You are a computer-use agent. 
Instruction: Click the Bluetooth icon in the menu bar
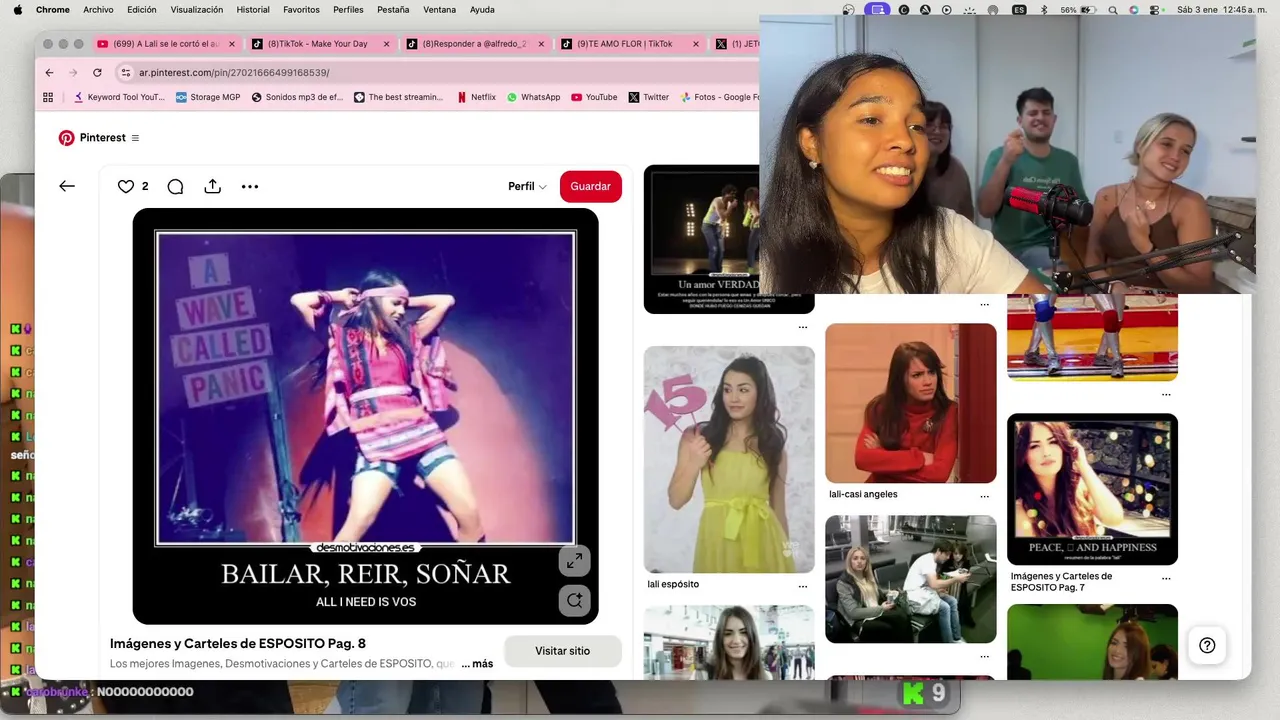click(x=1044, y=10)
